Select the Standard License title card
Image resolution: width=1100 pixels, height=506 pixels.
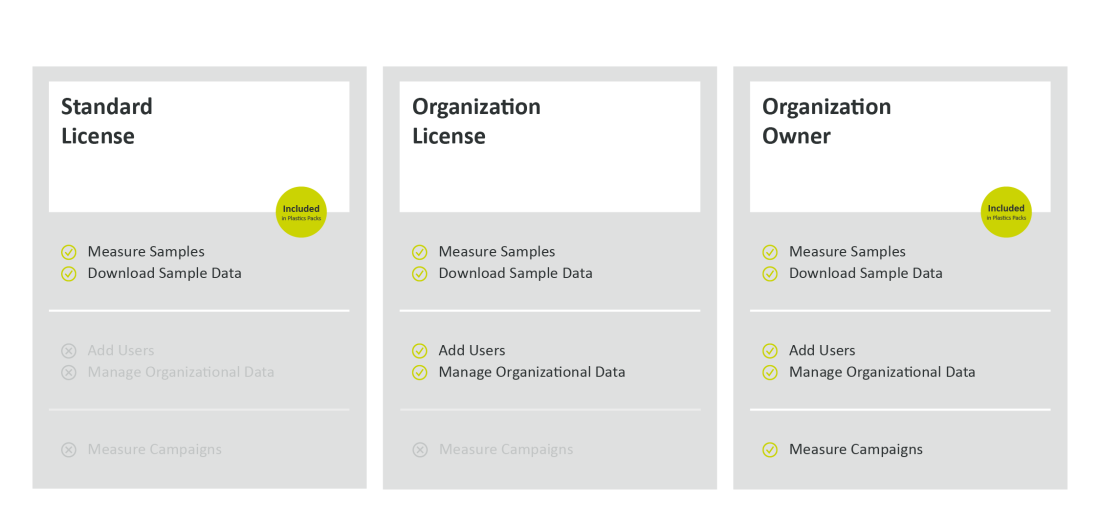(199, 147)
